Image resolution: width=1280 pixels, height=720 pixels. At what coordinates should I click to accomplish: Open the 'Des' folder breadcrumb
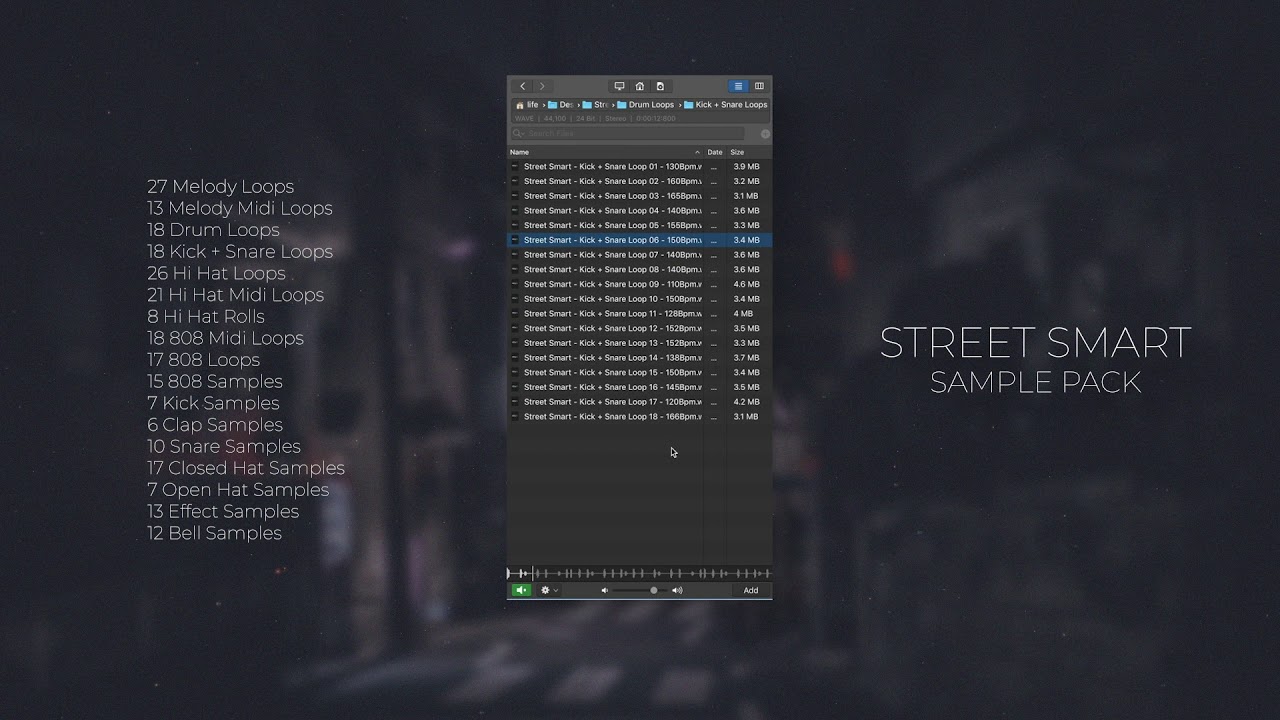pyautogui.click(x=560, y=104)
